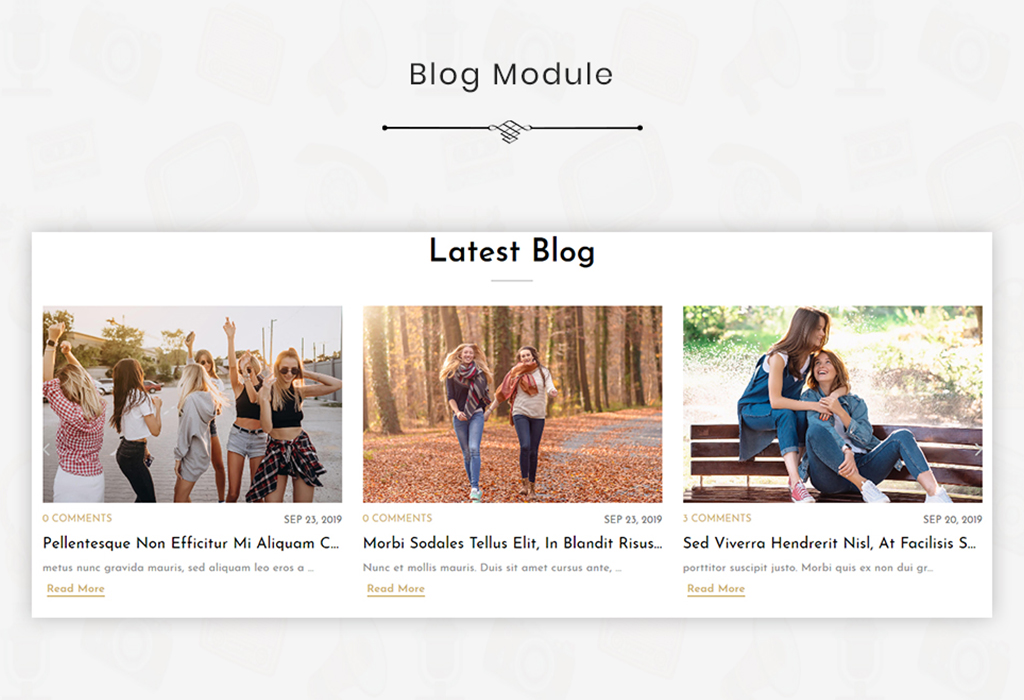Click the excerpt starting 'Nunc et mollis mauris'
The width and height of the screenshot is (1024, 700).
pos(492,567)
